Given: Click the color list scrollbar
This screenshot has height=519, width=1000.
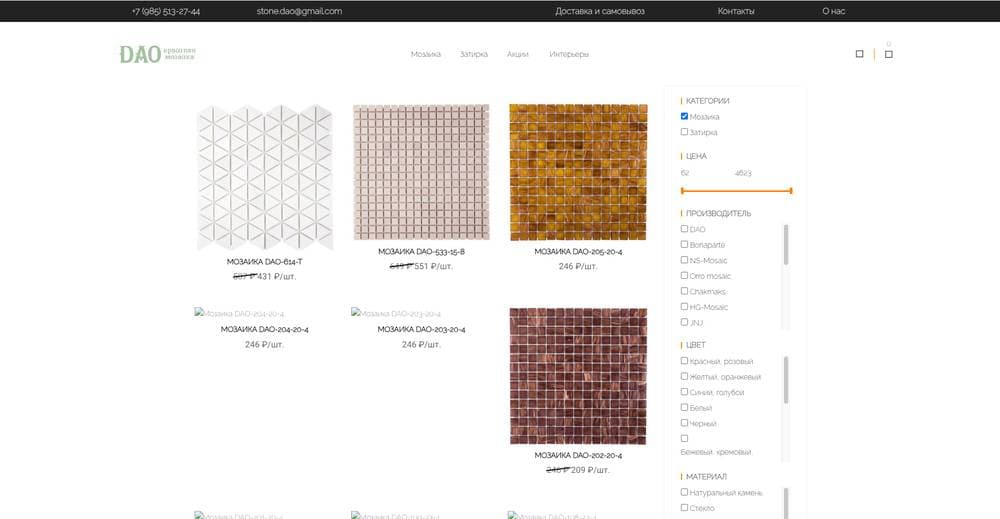Looking at the screenshot, I should (786, 380).
